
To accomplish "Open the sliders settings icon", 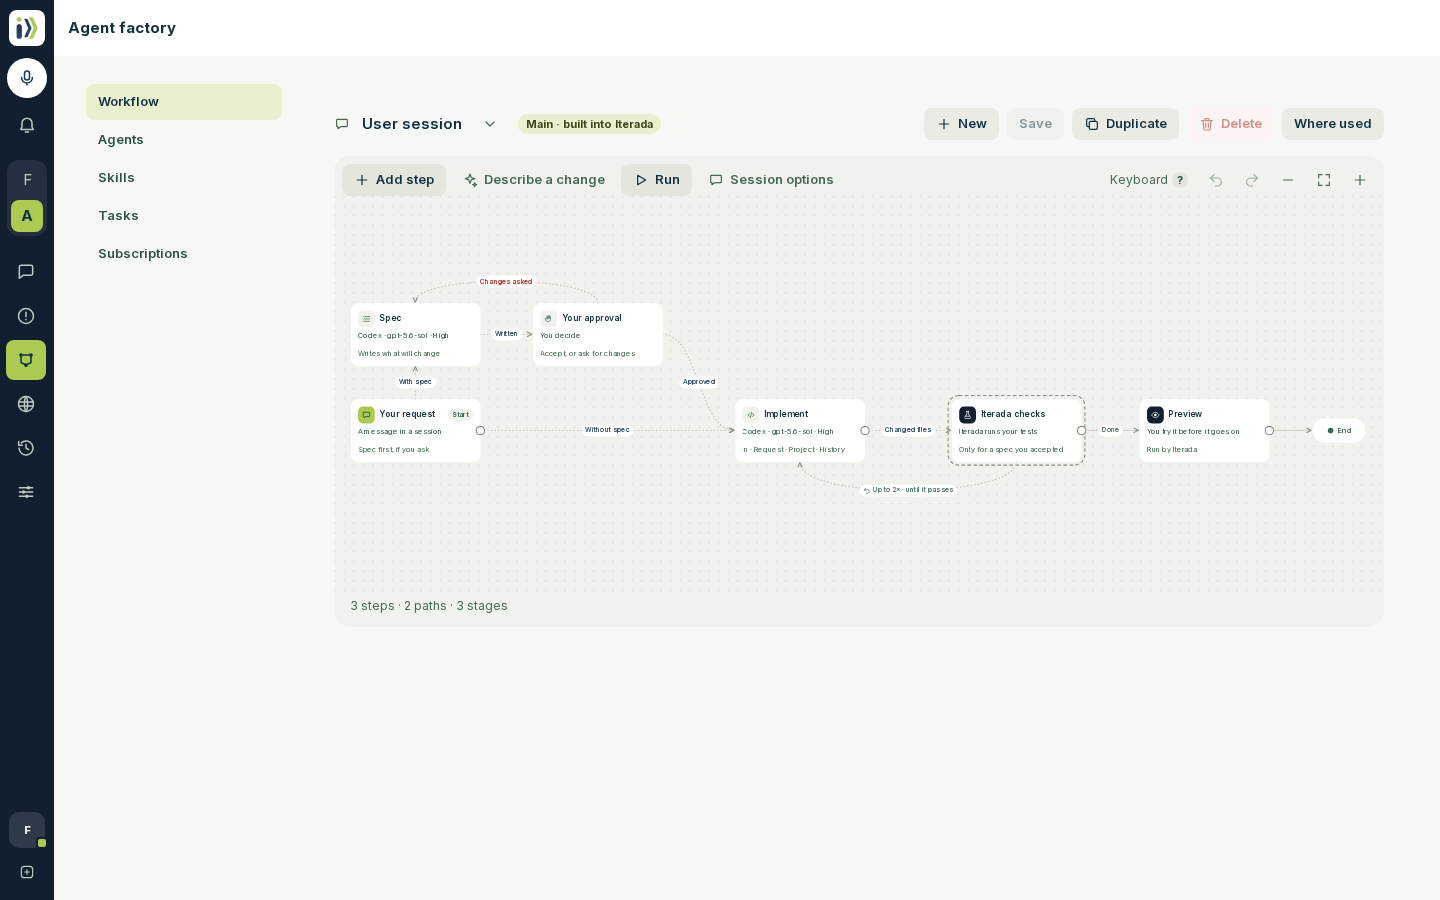I will [x=26, y=492].
